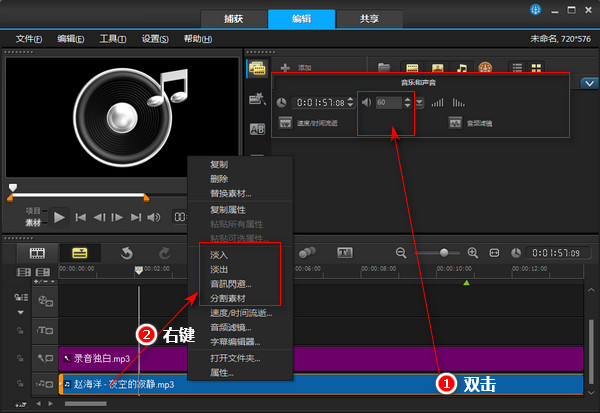Open the 设置 menu

155,39
